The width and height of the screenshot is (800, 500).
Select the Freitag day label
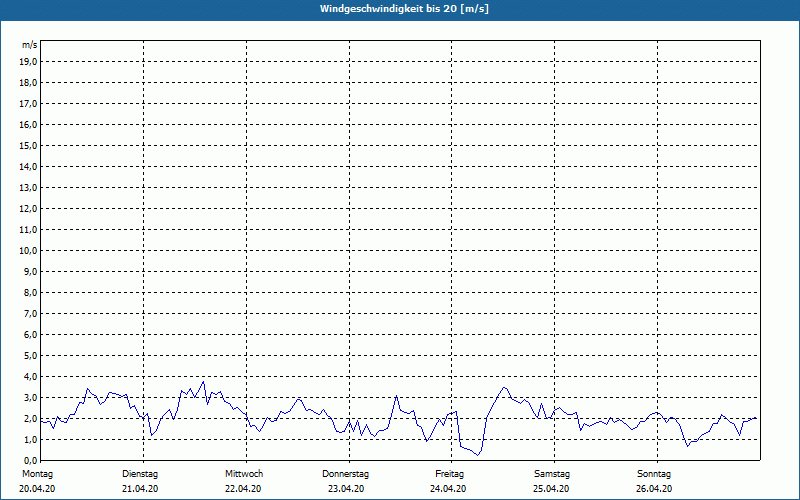[x=449, y=474]
